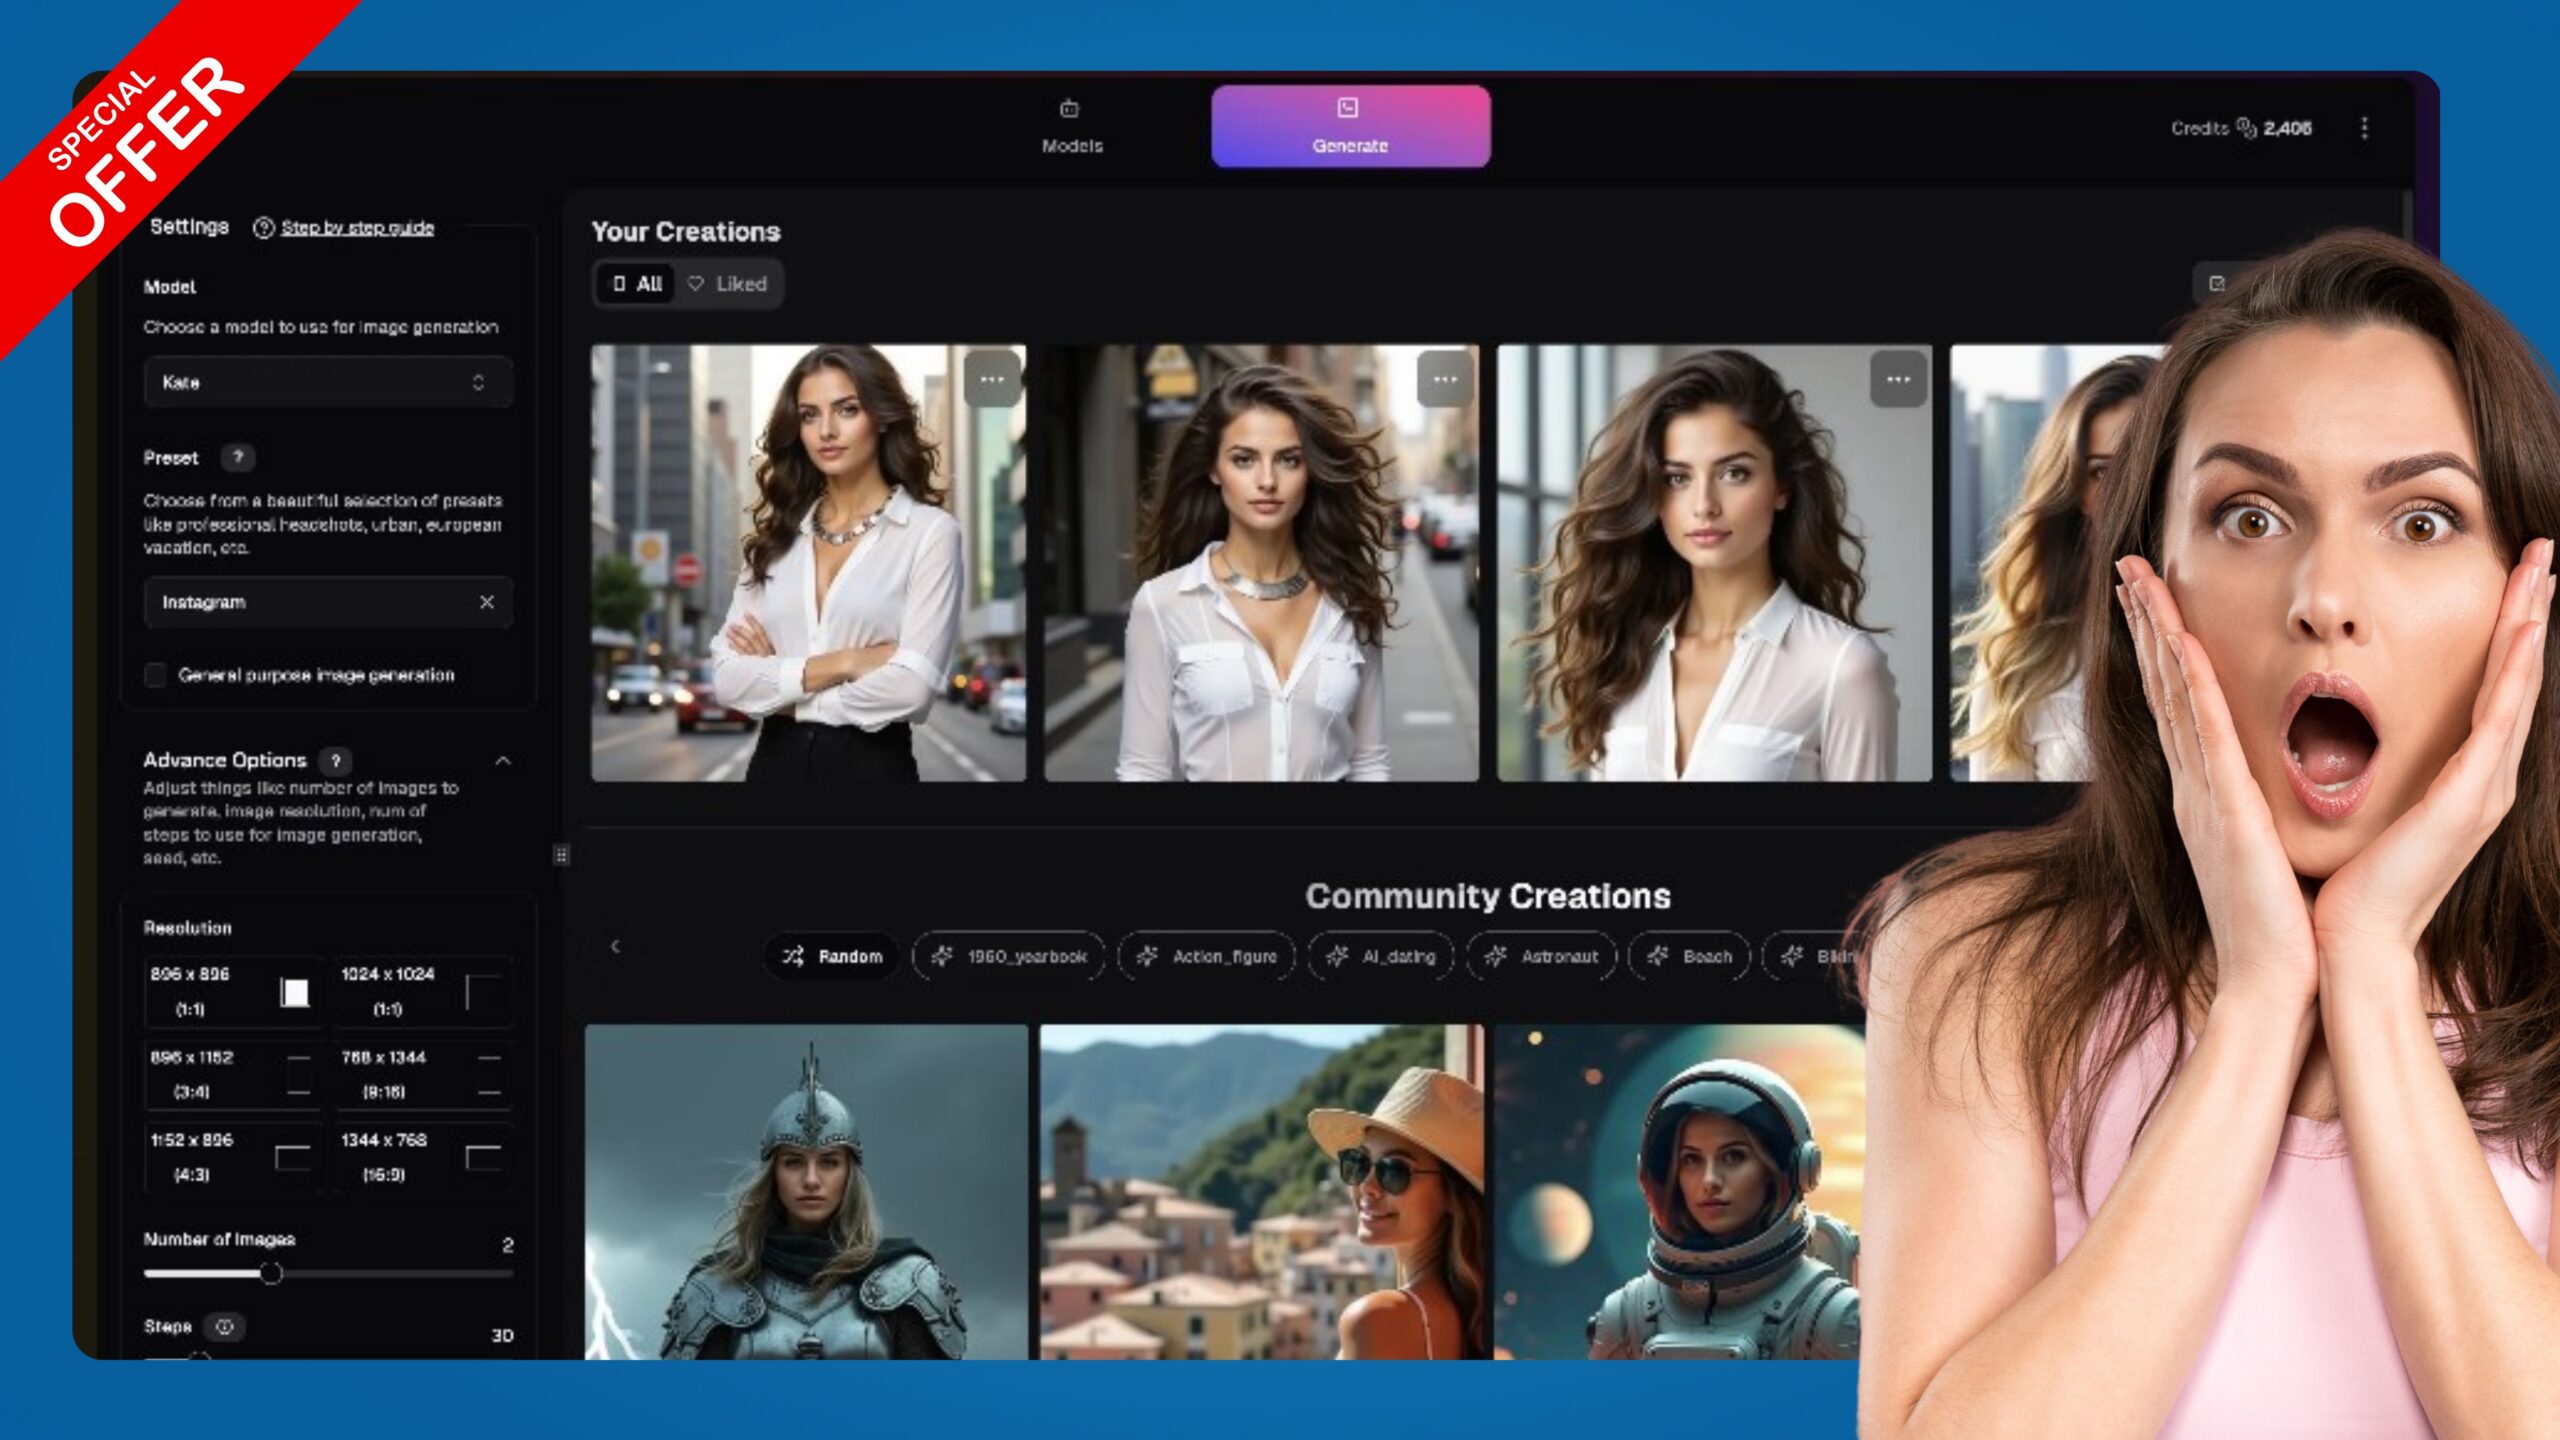
Task: Filter community by Astronaut tag
Action: click(x=1541, y=957)
